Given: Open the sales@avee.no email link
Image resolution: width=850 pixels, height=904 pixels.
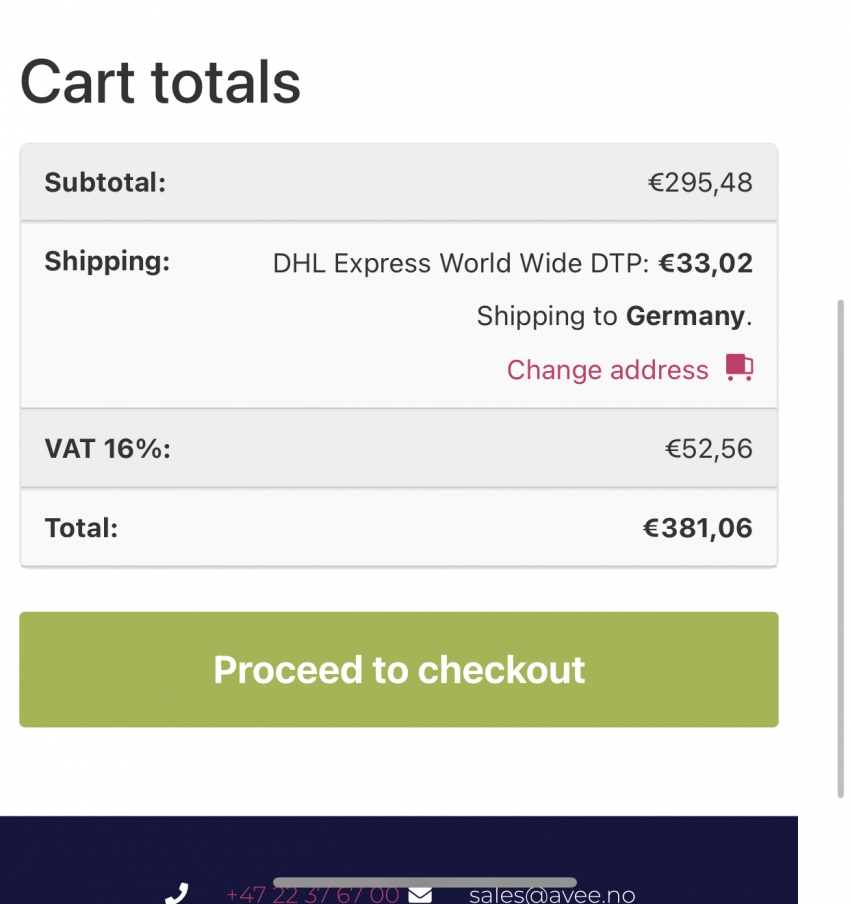Looking at the screenshot, I should click(552, 895).
